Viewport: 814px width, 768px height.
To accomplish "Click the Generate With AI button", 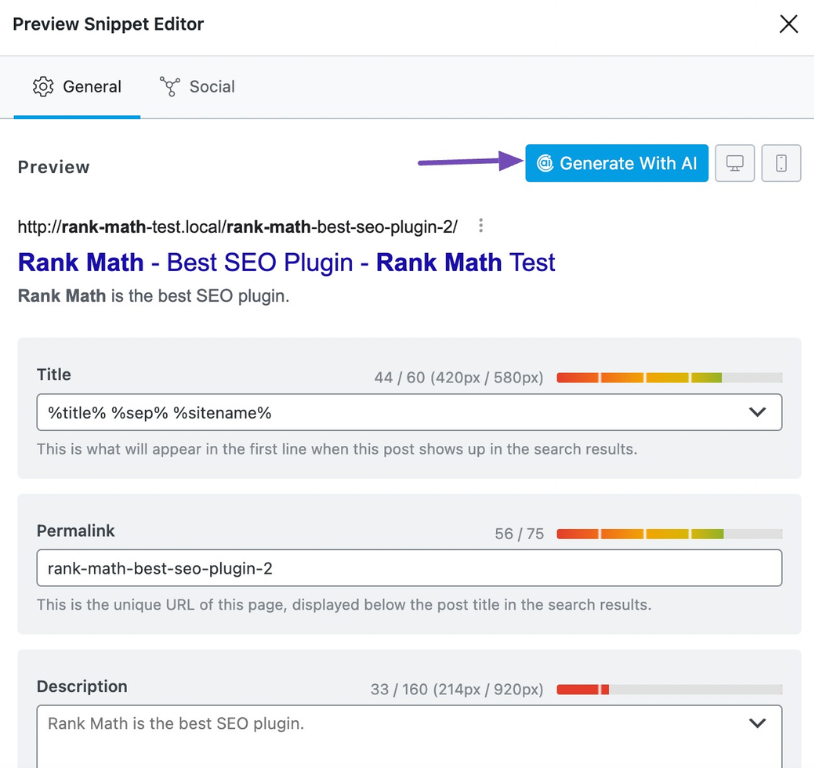I will pyautogui.click(x=616, y=164).
